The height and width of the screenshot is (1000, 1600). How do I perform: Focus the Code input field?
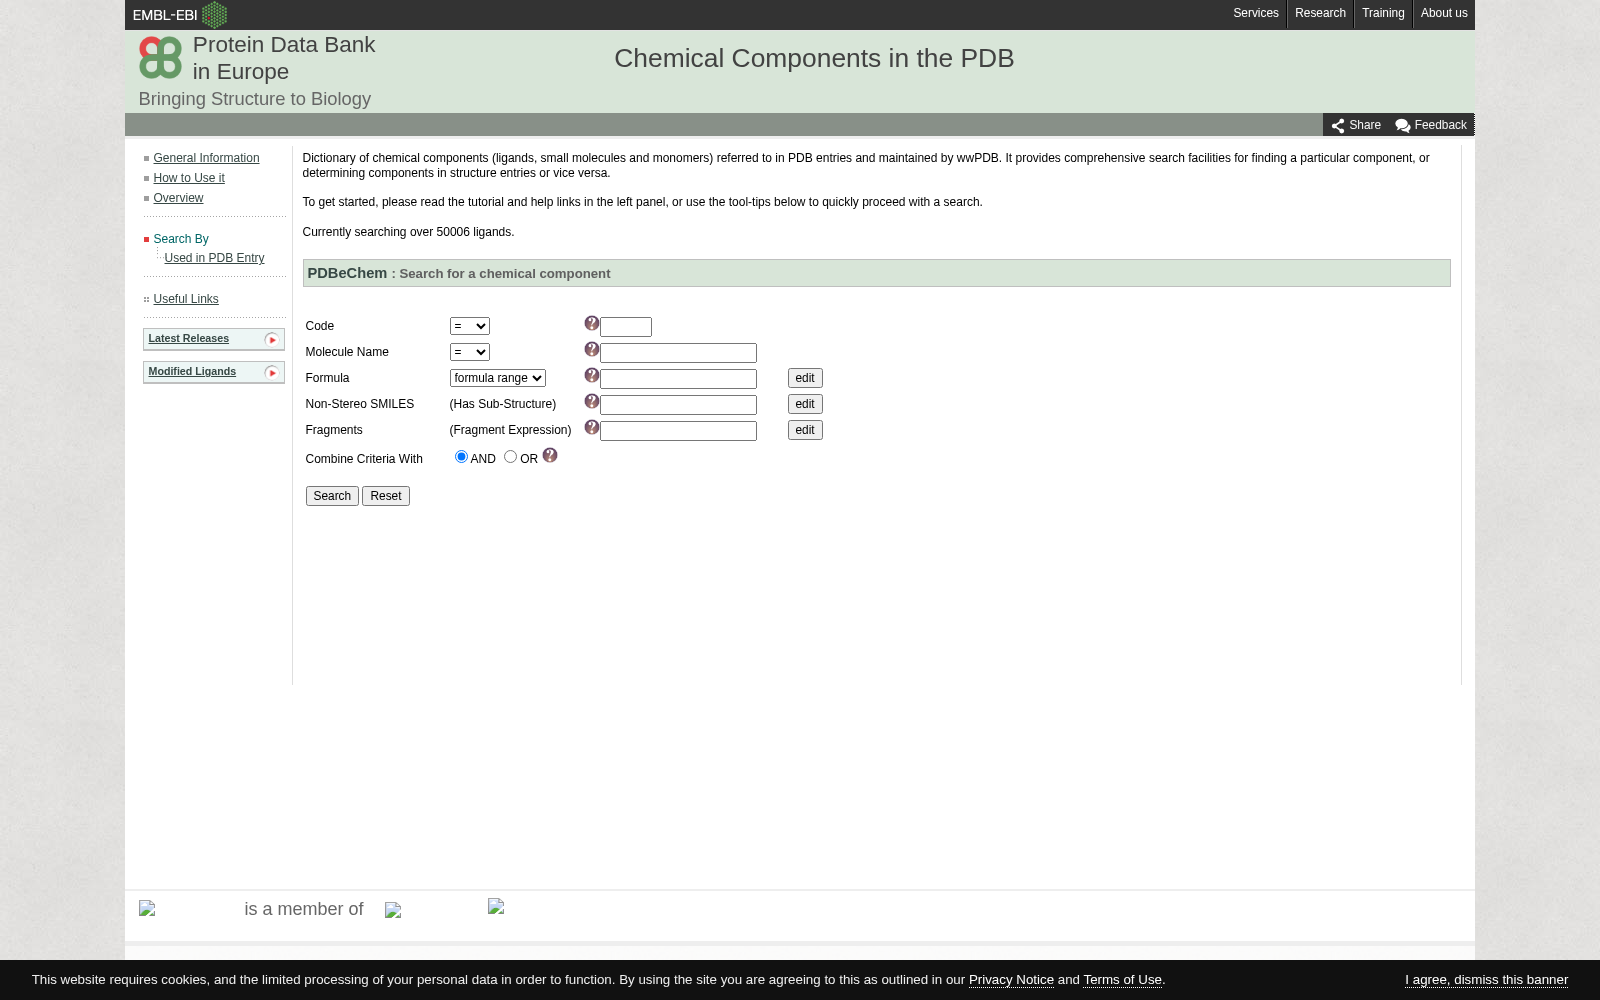(626, 327)
